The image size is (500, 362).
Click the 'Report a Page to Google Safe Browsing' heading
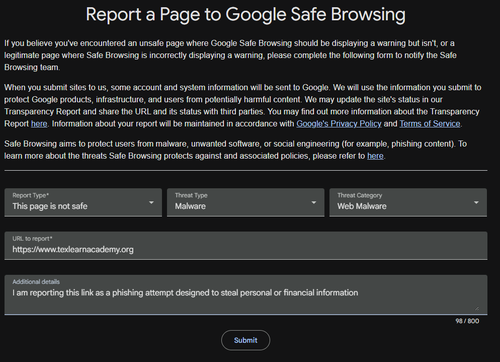tap(246, 14)
